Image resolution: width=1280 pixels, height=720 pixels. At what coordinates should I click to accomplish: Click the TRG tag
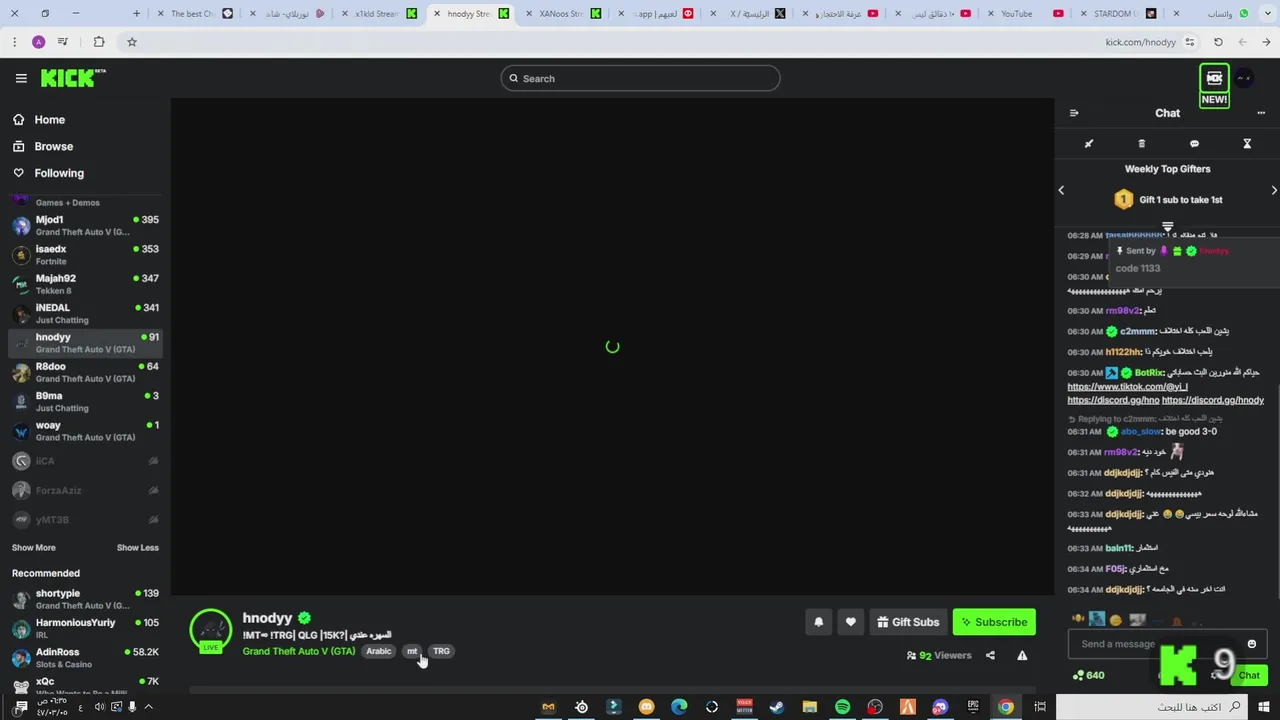coord(441,651)
